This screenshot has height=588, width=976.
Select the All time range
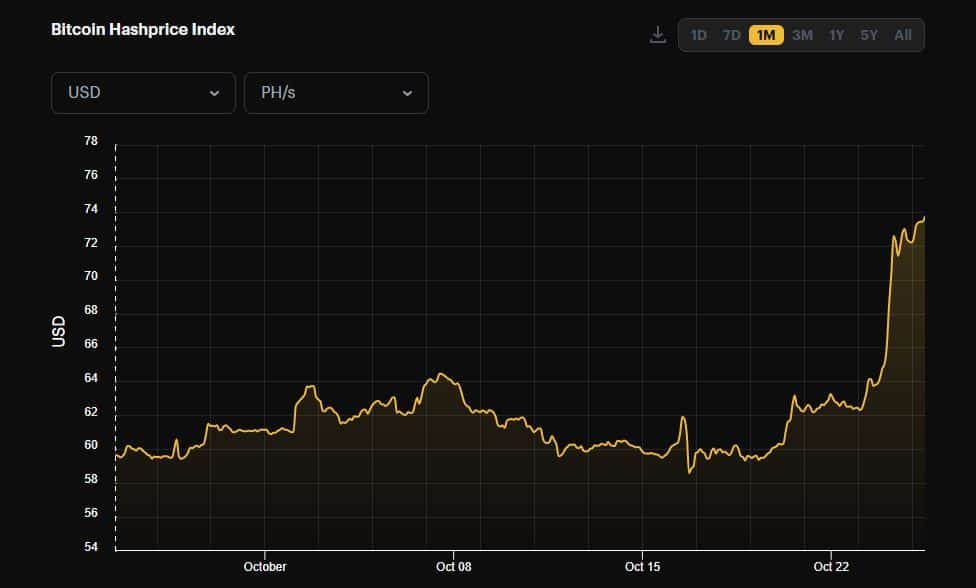(x=903, y=35)
